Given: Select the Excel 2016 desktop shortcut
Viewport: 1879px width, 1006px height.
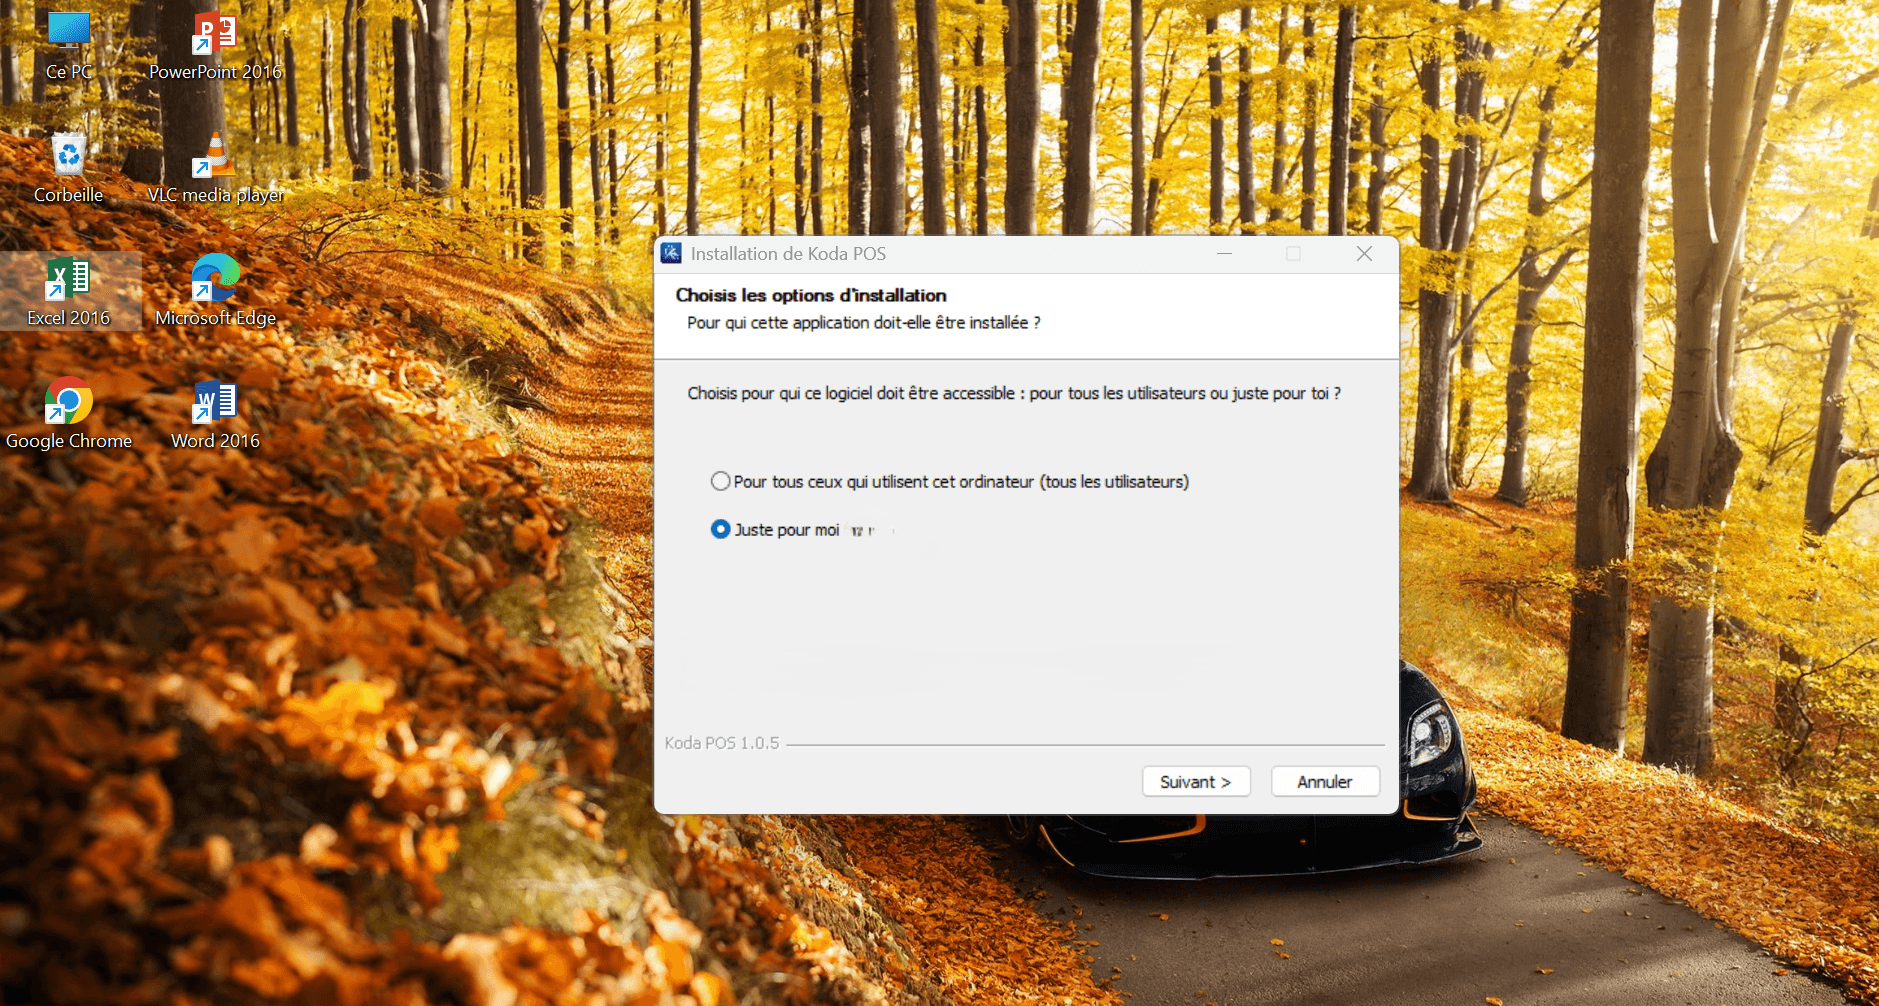Looking at the screenshot, I should (69, 291).
